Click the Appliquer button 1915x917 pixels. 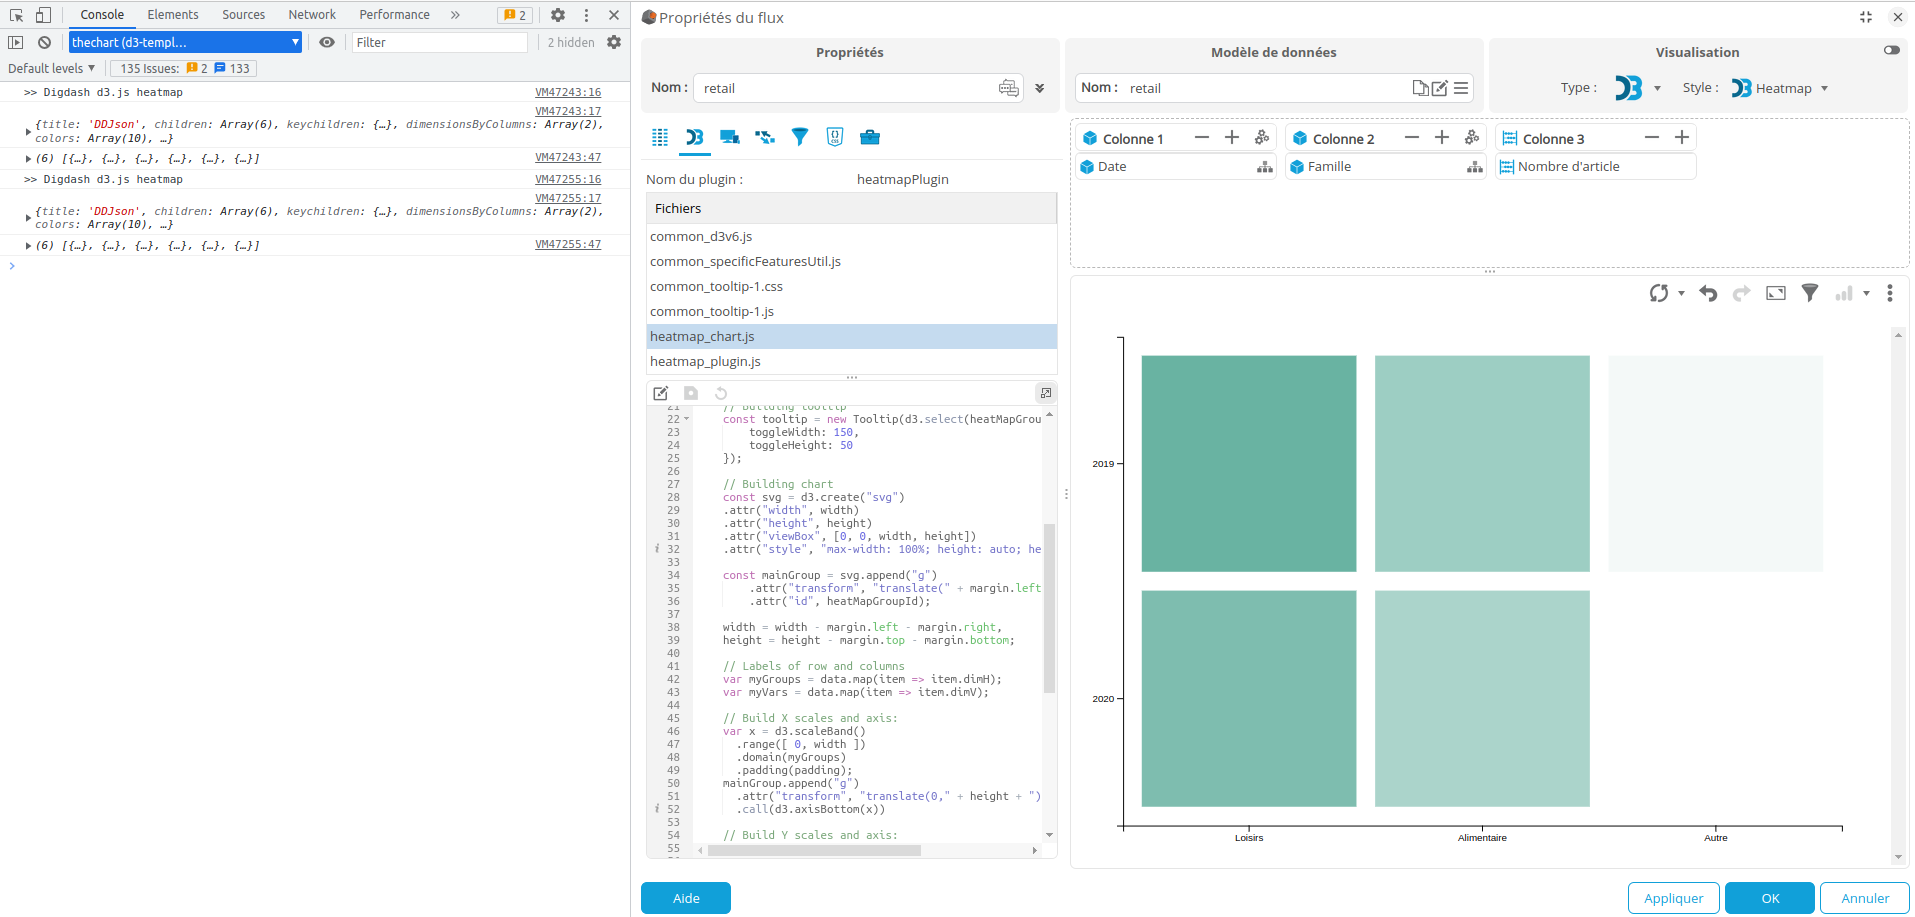1673,898
